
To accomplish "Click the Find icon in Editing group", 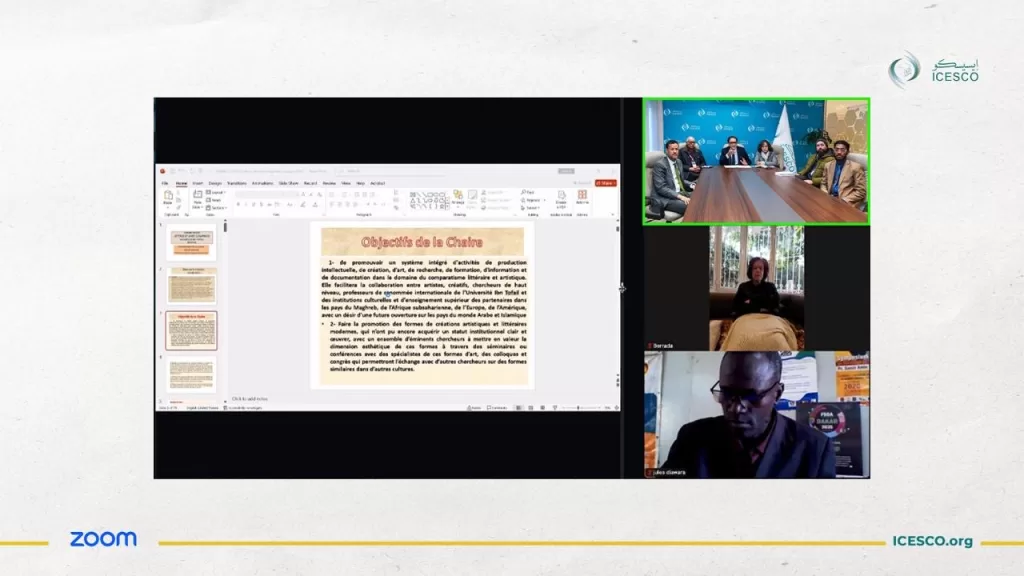I will point(529,192).
